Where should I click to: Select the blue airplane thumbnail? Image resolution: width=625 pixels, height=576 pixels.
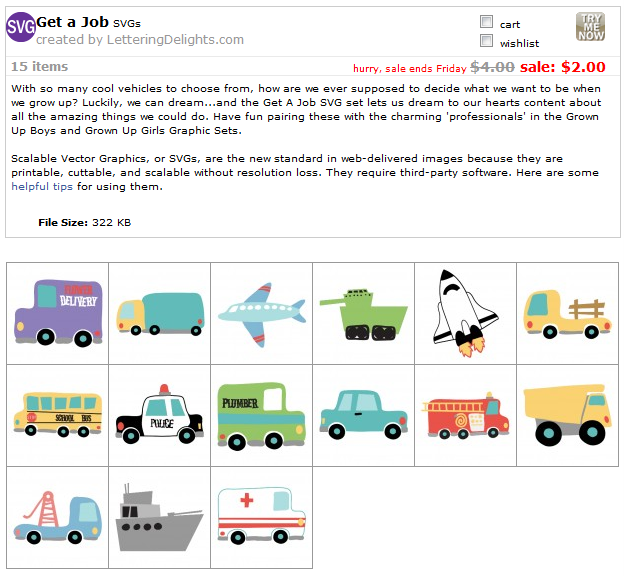pyautogui.click(x=262, y=313)
